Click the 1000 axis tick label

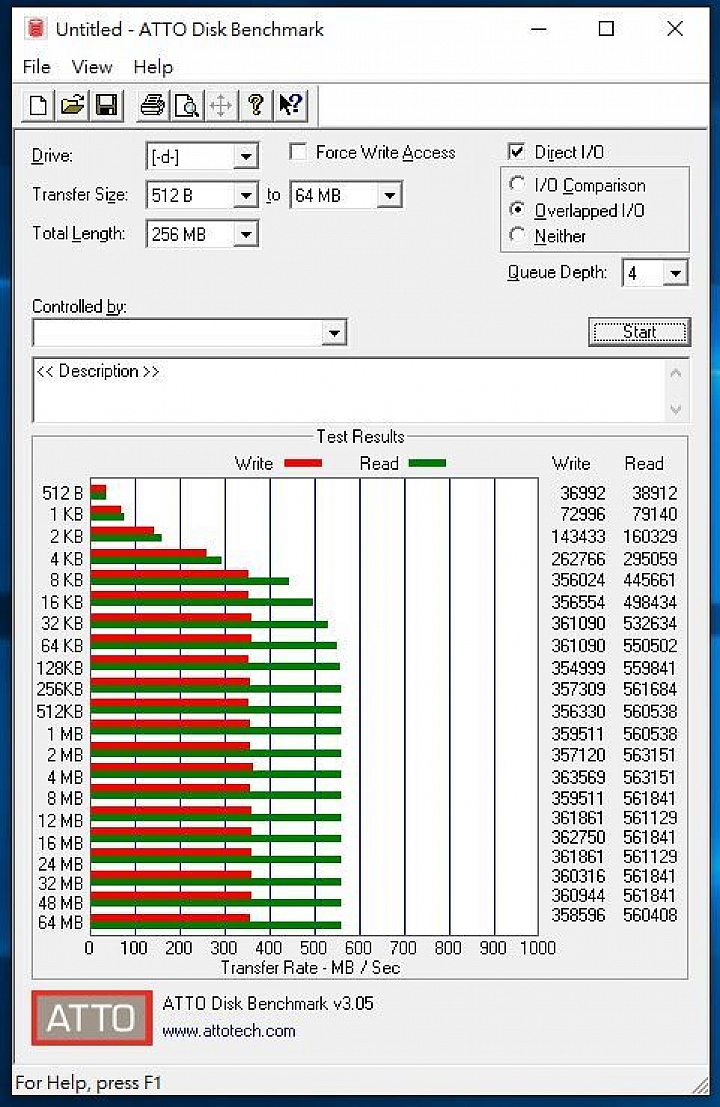tap(538, 947)
